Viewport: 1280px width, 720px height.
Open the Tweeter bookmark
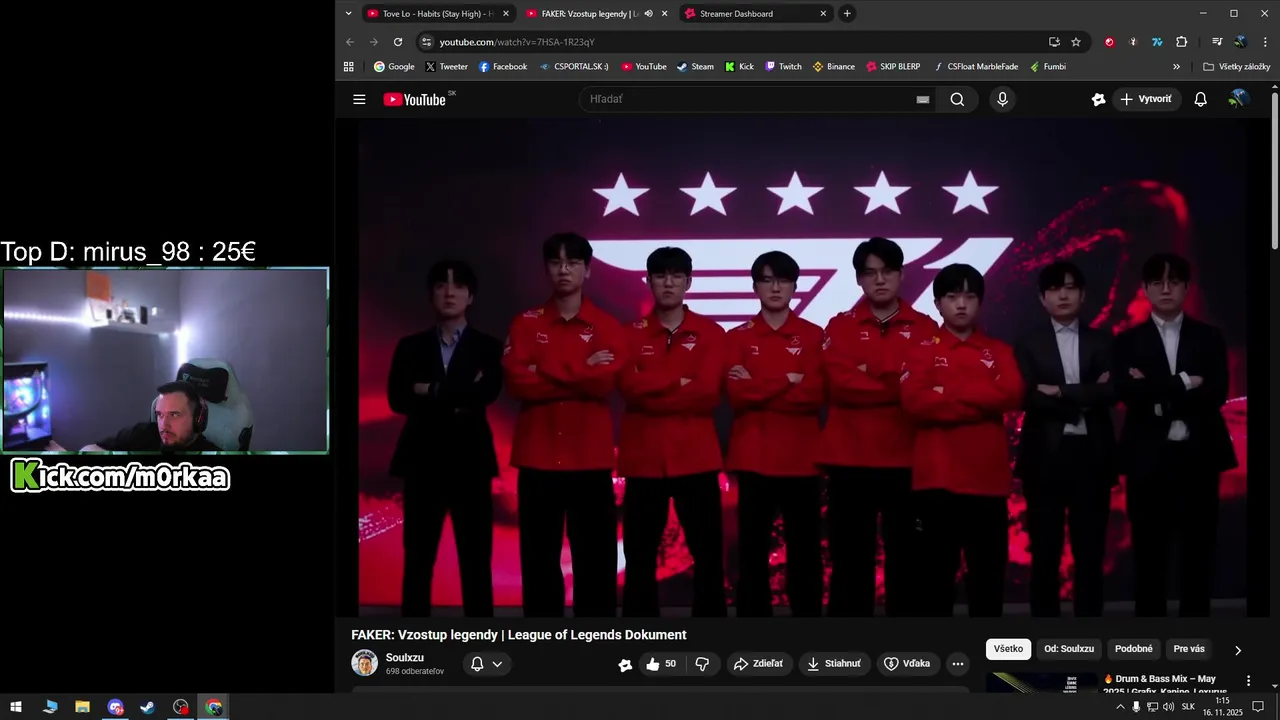[446, 67]
